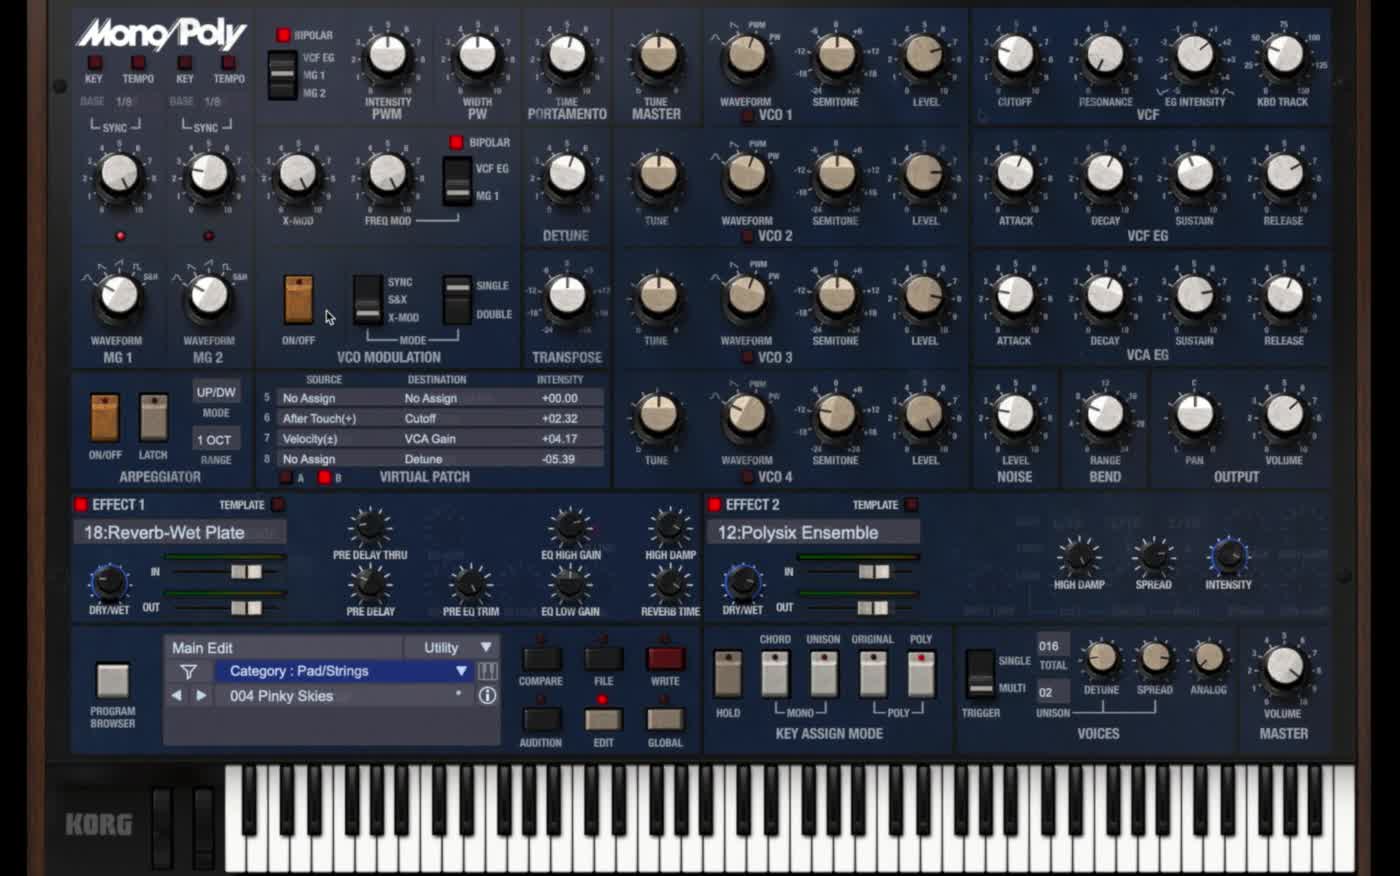1400x876 pixels.
Task: Go to the next program with right arrow
Action: coord(201,696)
